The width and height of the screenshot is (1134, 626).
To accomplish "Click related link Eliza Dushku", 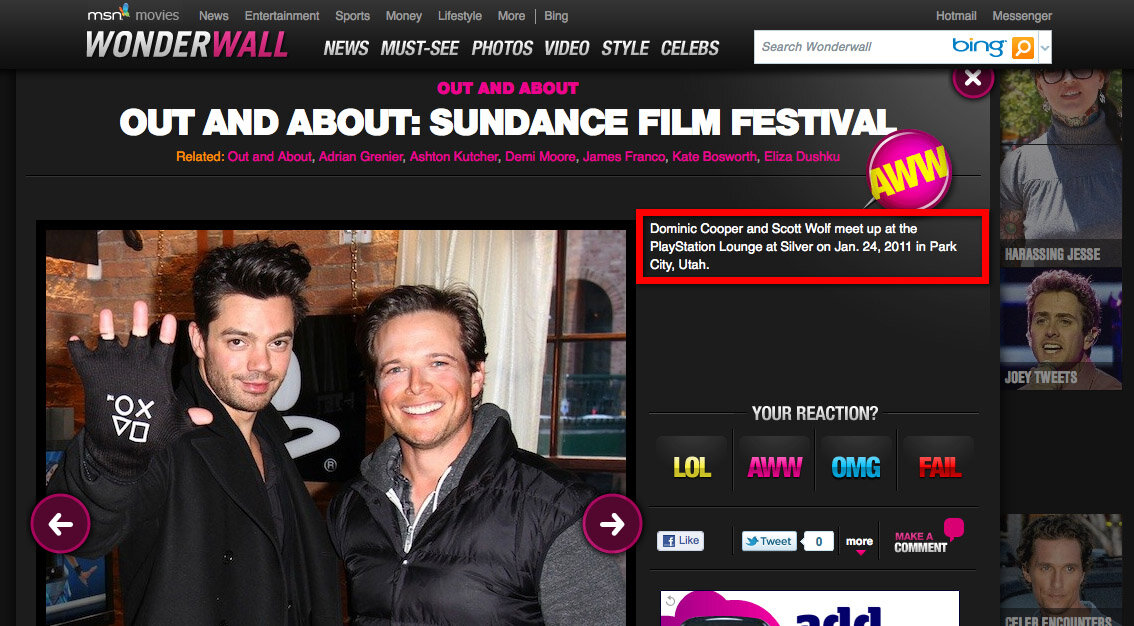I will click(802, 156).
